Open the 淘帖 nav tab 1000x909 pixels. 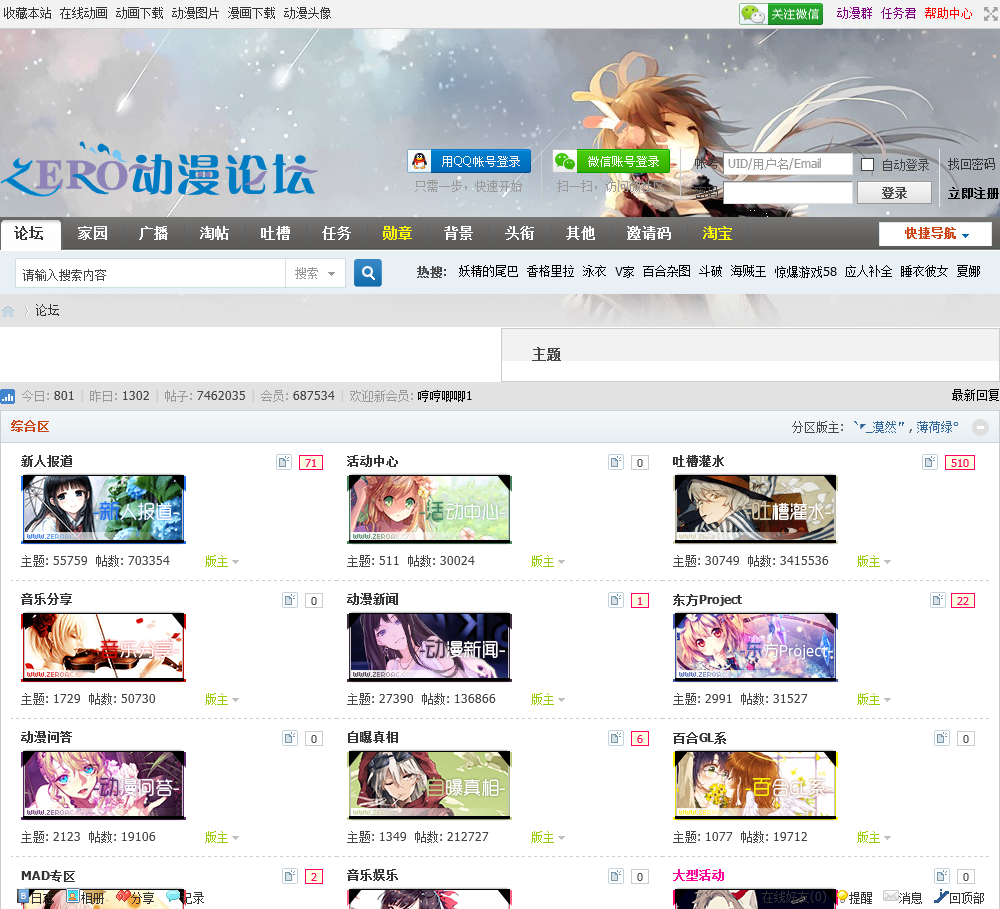(214, 233)
